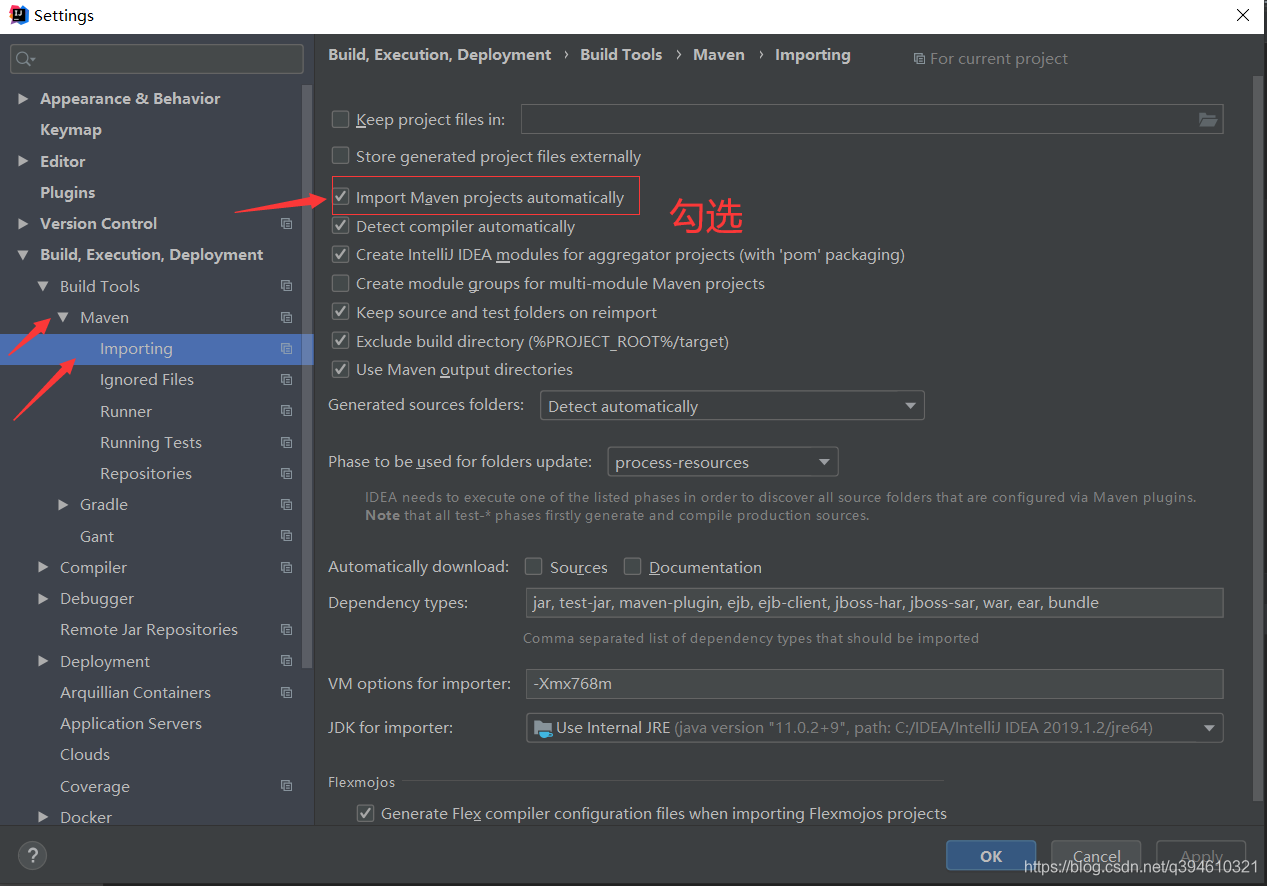Toggle Exclude build directory checkbox
Screen dimensions: 1267x886
341,341
